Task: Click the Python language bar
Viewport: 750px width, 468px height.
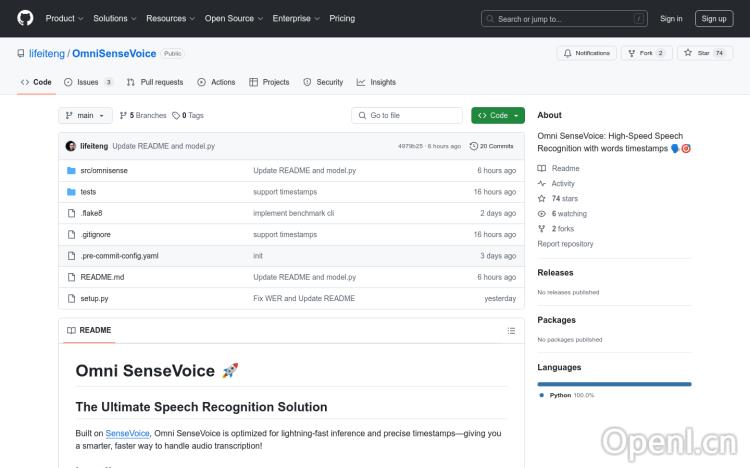Action: (x=614, y=384)
